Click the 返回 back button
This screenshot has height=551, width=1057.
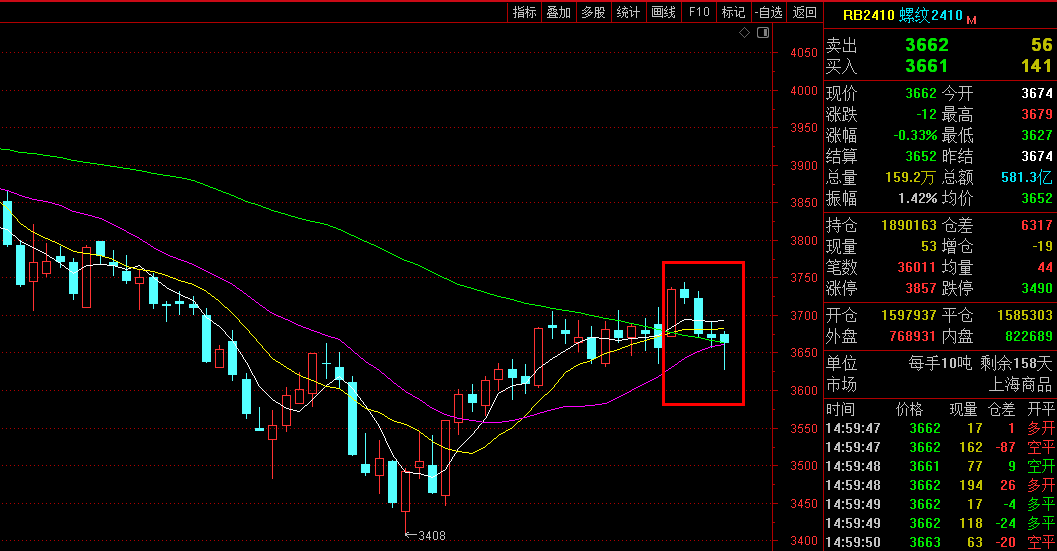pyautogui.click(x=804, y=12)
